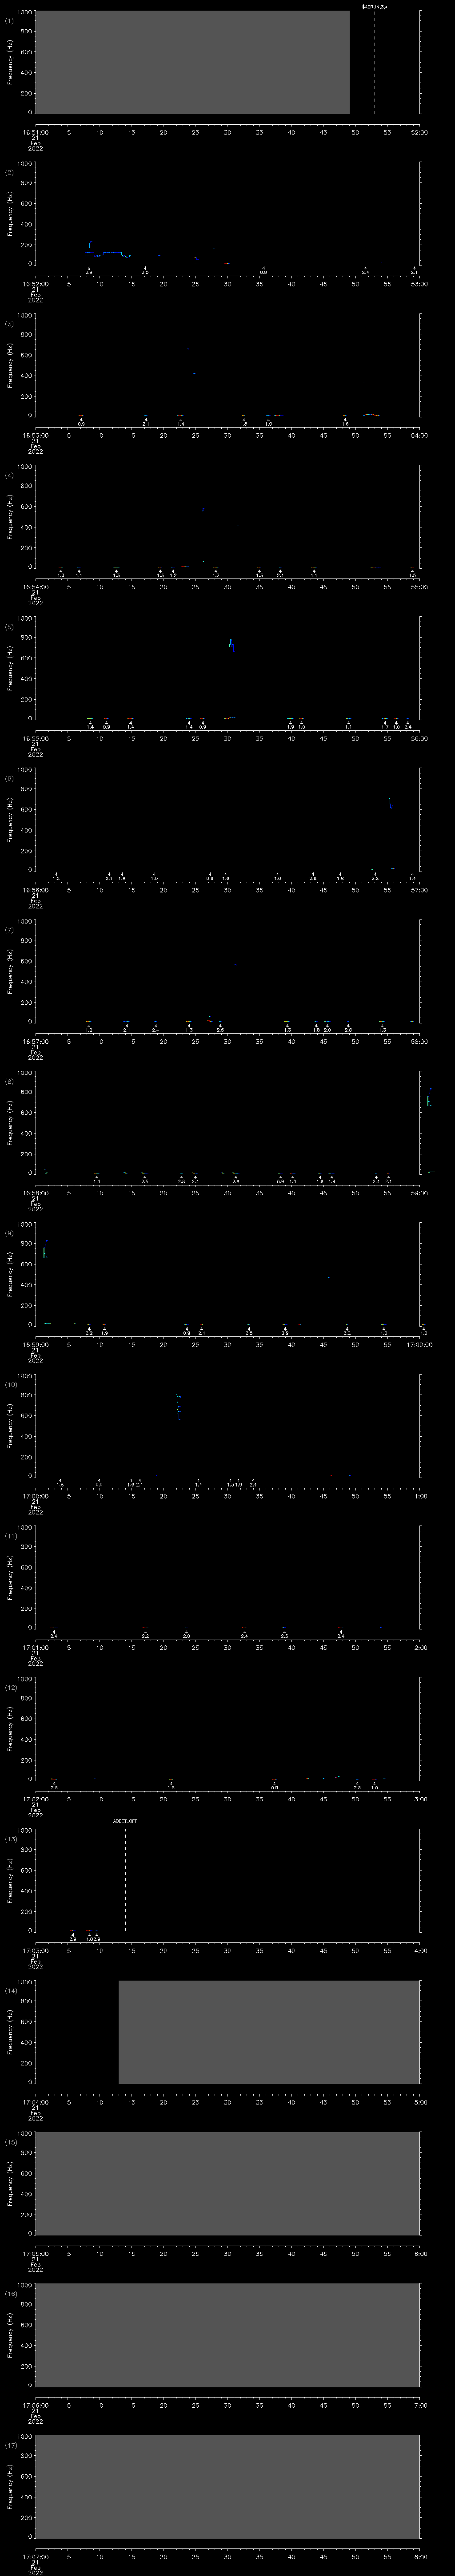This screenshot has height=2576, width=455.
Task: Click the dashed ADDET_OFF vertical line in panel (13)
Action: pos(125,1879)
